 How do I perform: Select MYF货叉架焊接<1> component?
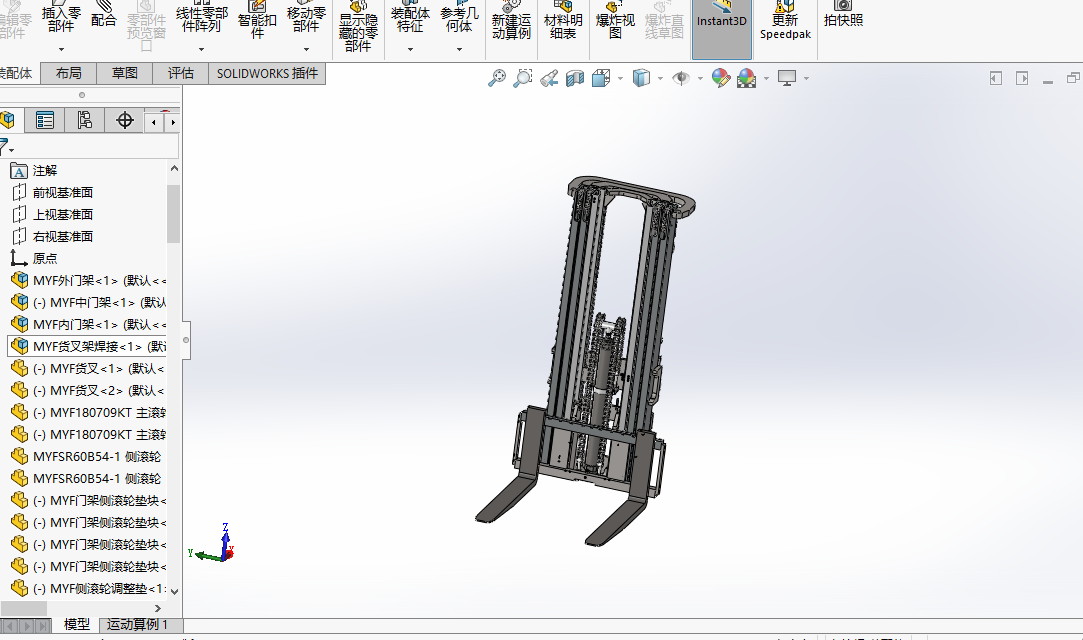pos(87,347)
